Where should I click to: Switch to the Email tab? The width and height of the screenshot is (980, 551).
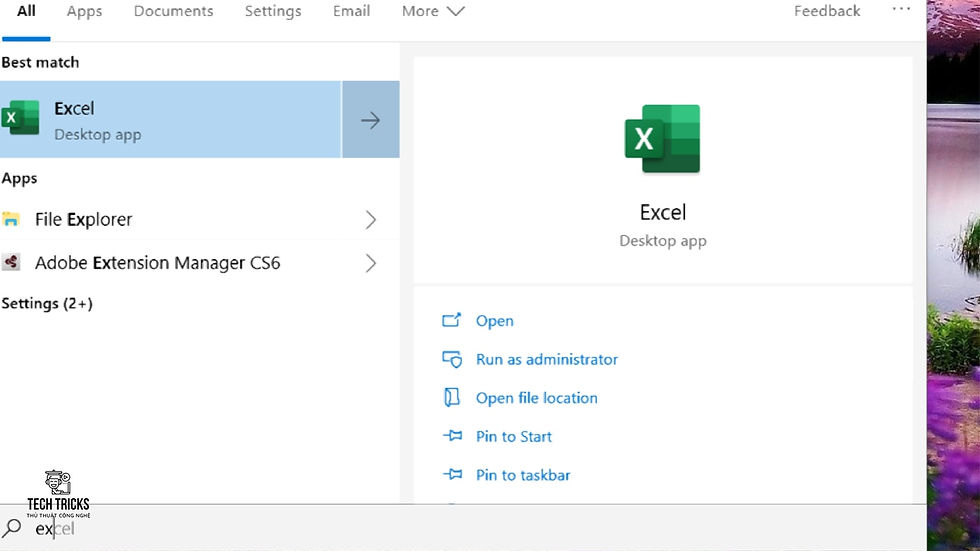(x=351, y=11)
